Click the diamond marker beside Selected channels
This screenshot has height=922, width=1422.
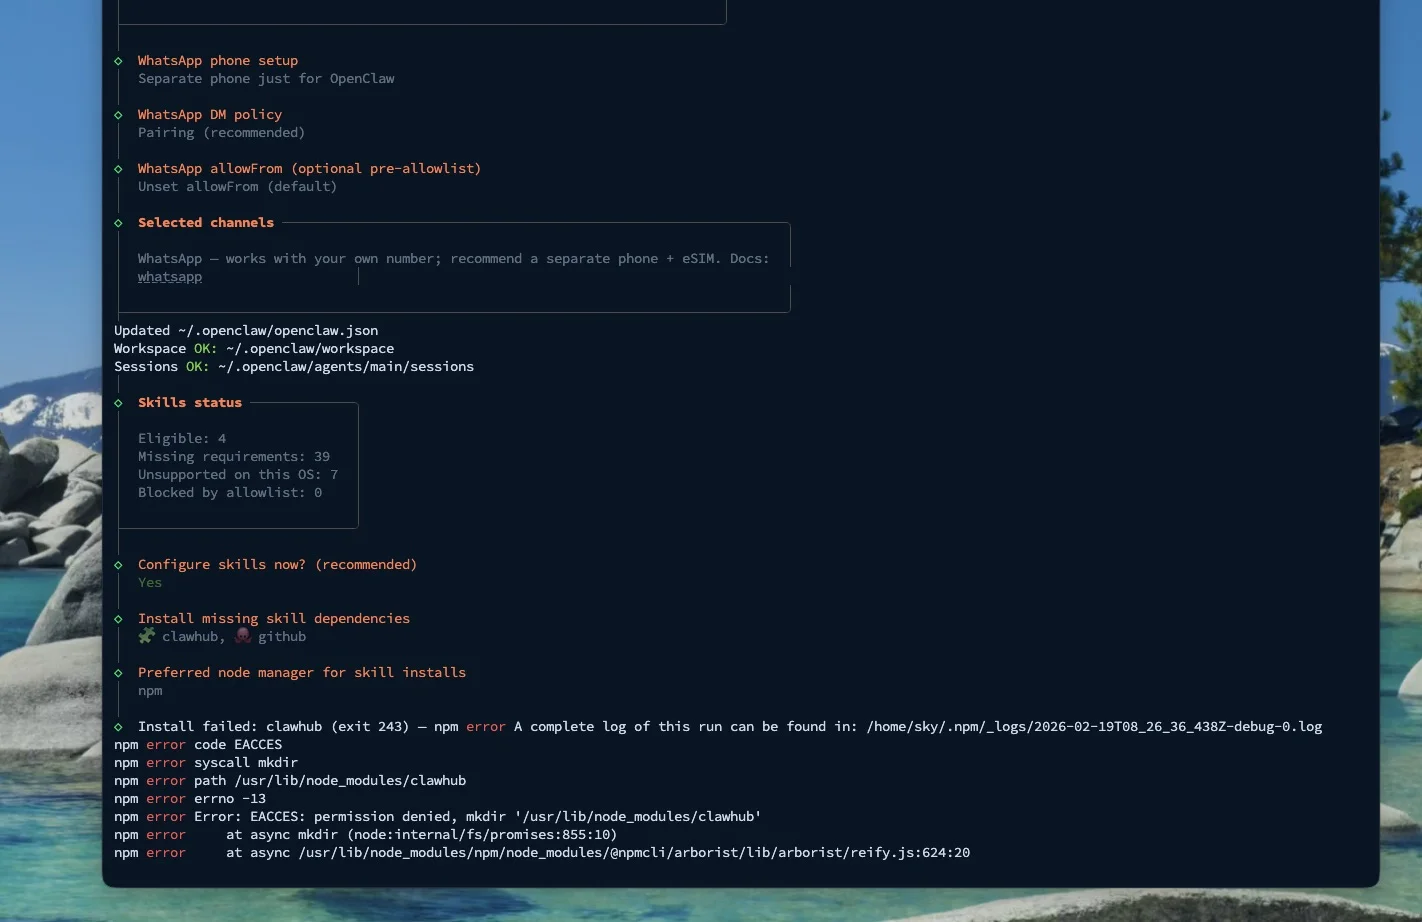tap(118, 223)
